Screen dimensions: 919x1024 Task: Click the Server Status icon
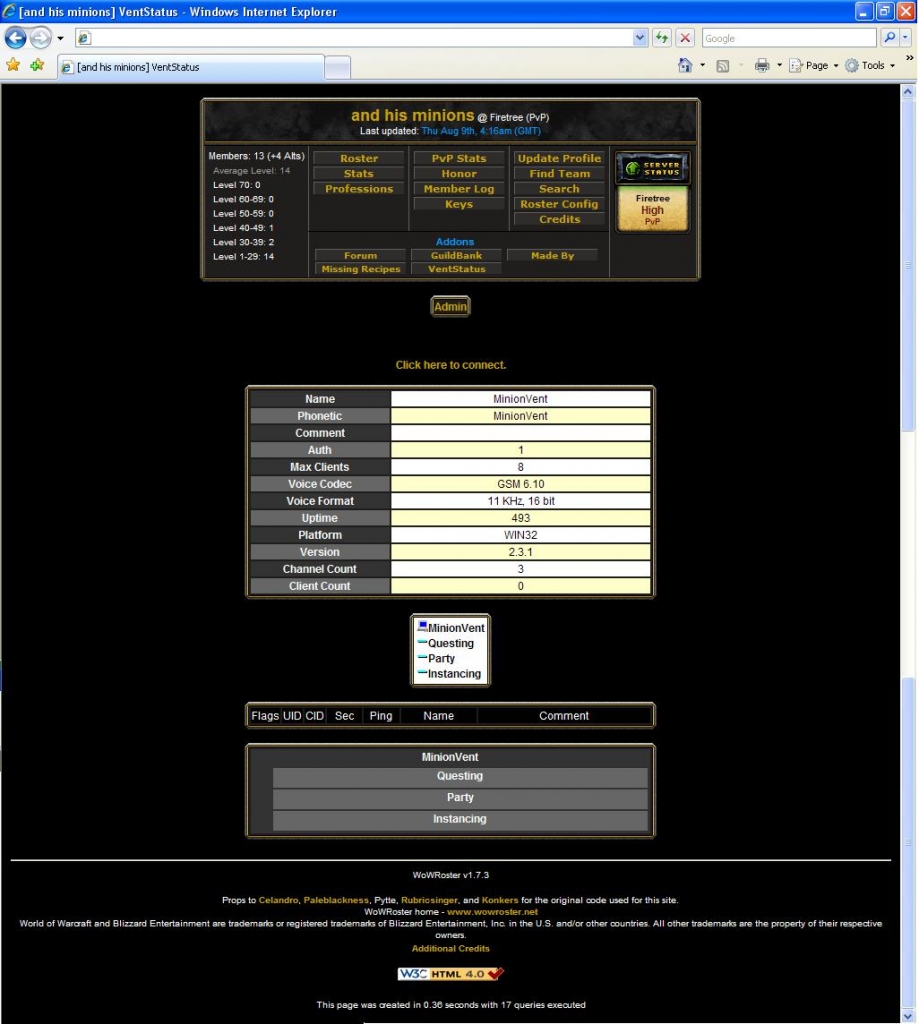(x=653, y=168)
